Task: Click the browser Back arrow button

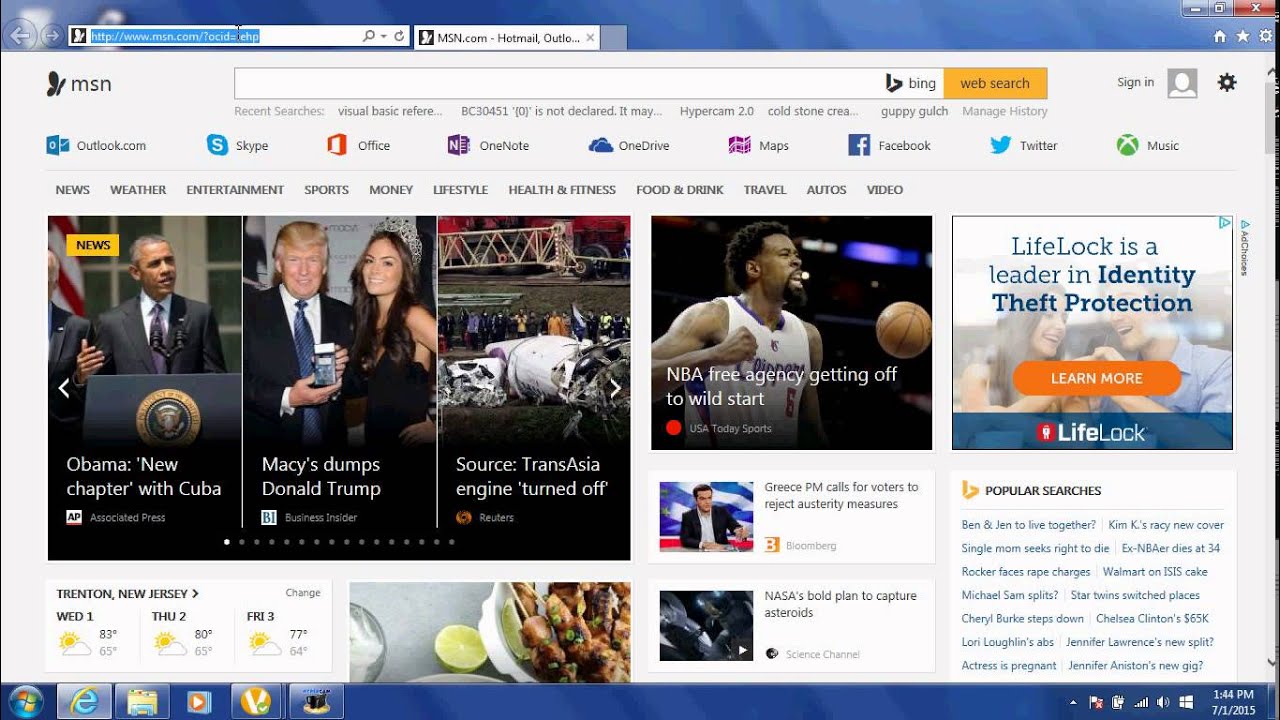Action: (x=20, y=36)
